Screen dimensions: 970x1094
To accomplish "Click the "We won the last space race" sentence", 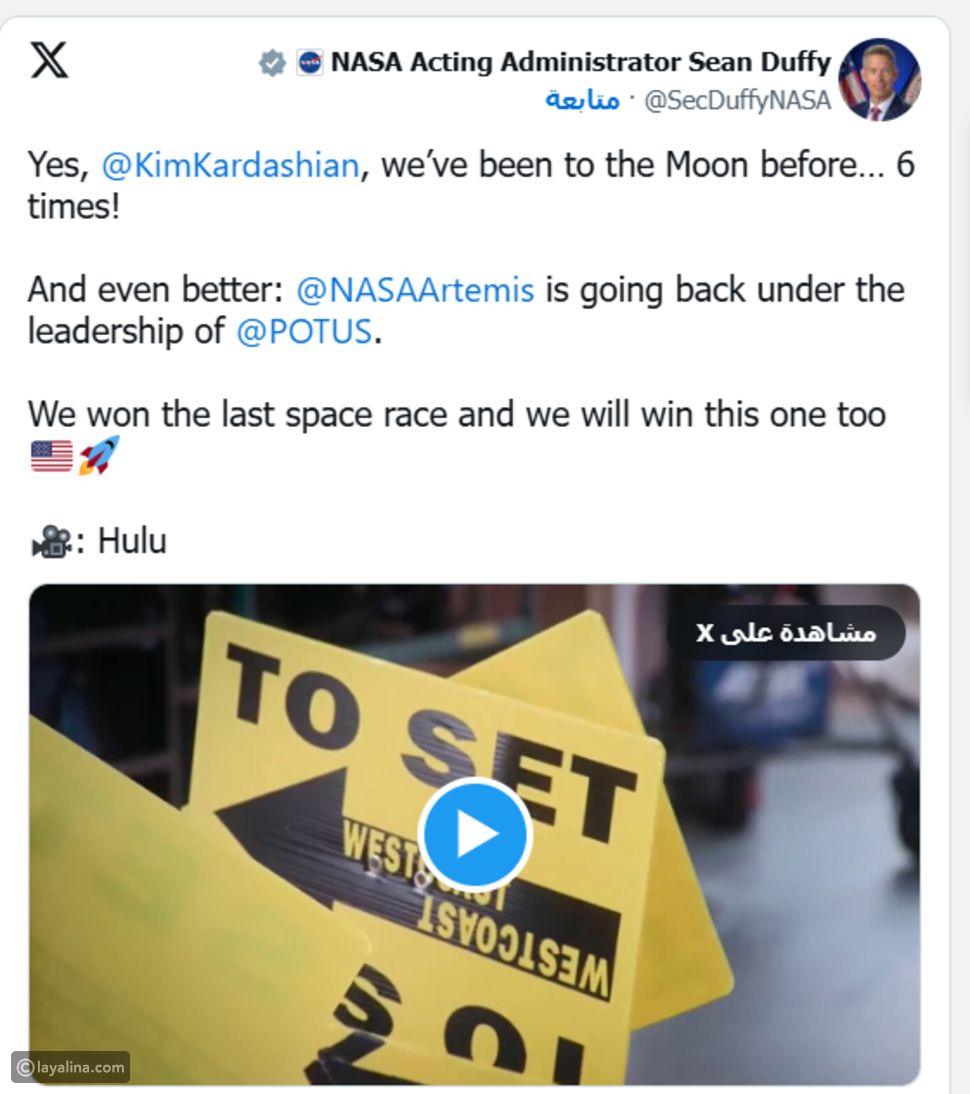I will tap(456, 414).
